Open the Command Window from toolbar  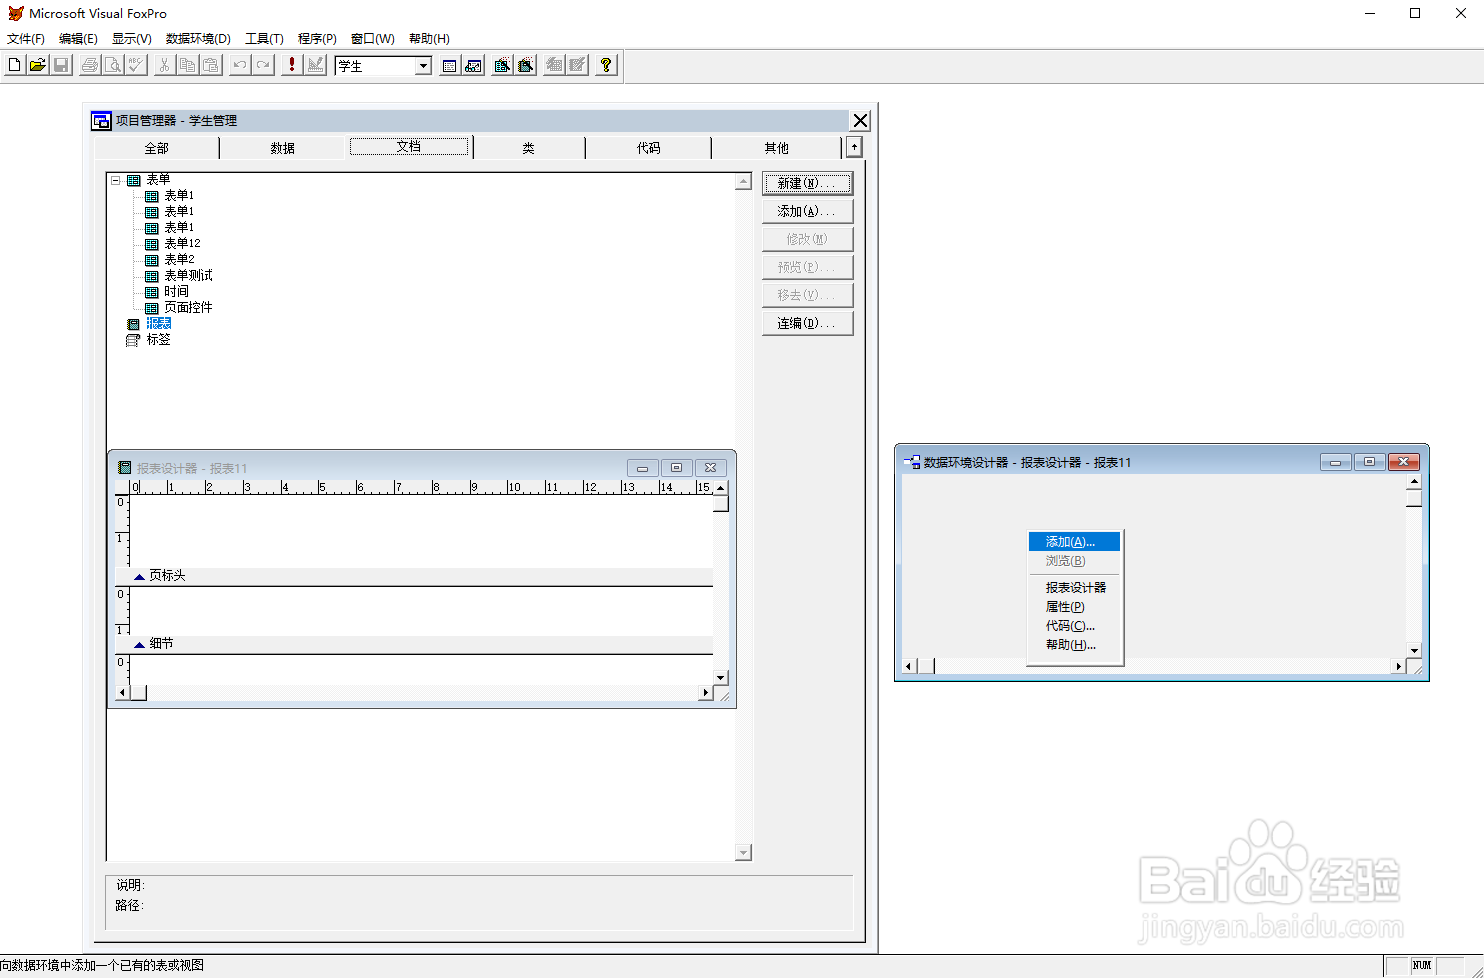point(450,65)
